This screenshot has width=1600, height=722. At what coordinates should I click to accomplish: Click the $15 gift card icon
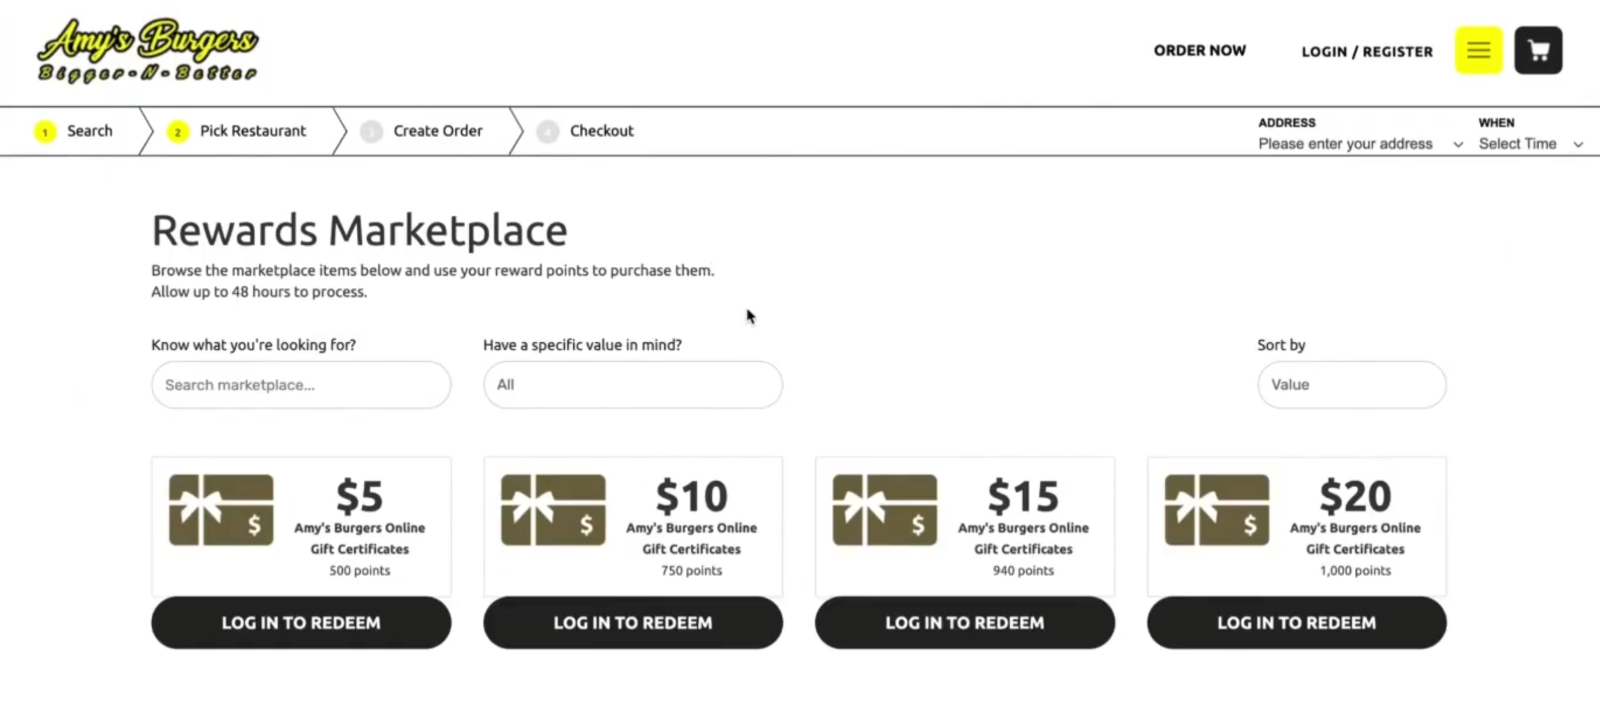[x=885, y=510]
